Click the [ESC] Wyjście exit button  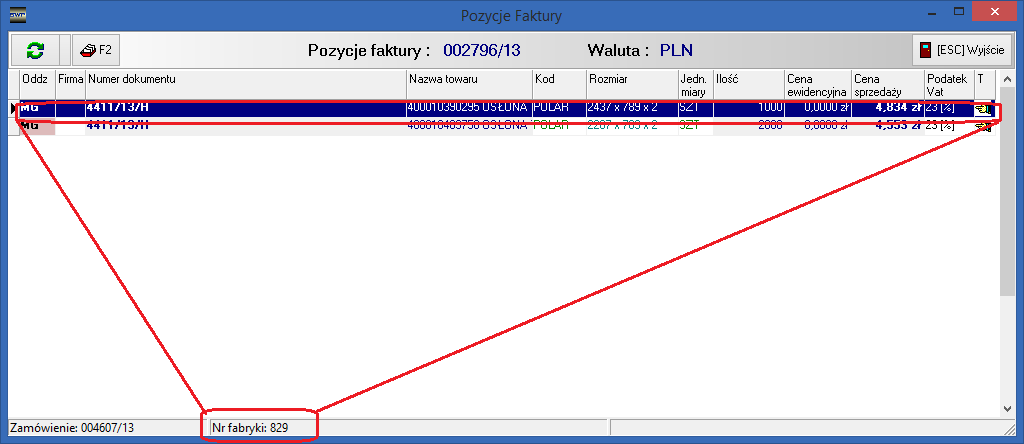[x=963, y=50]
